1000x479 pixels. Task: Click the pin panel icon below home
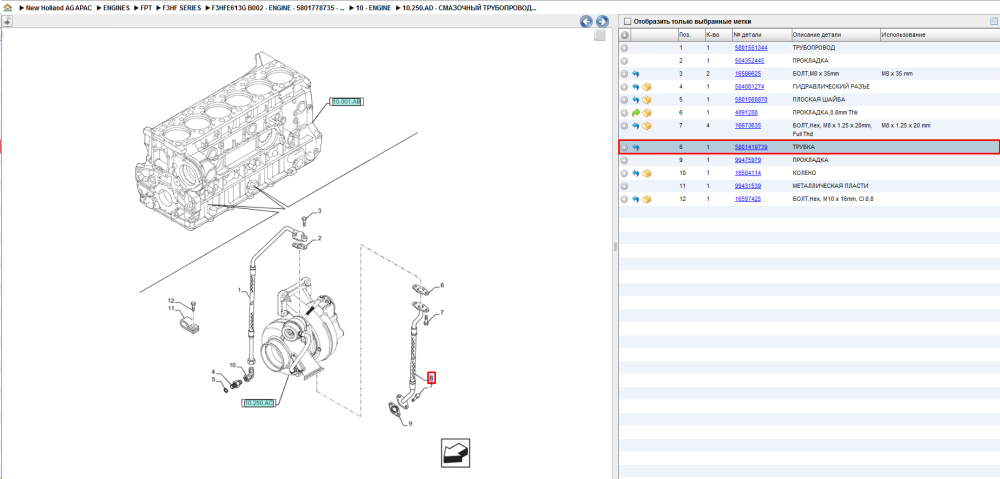coord(7,21)
